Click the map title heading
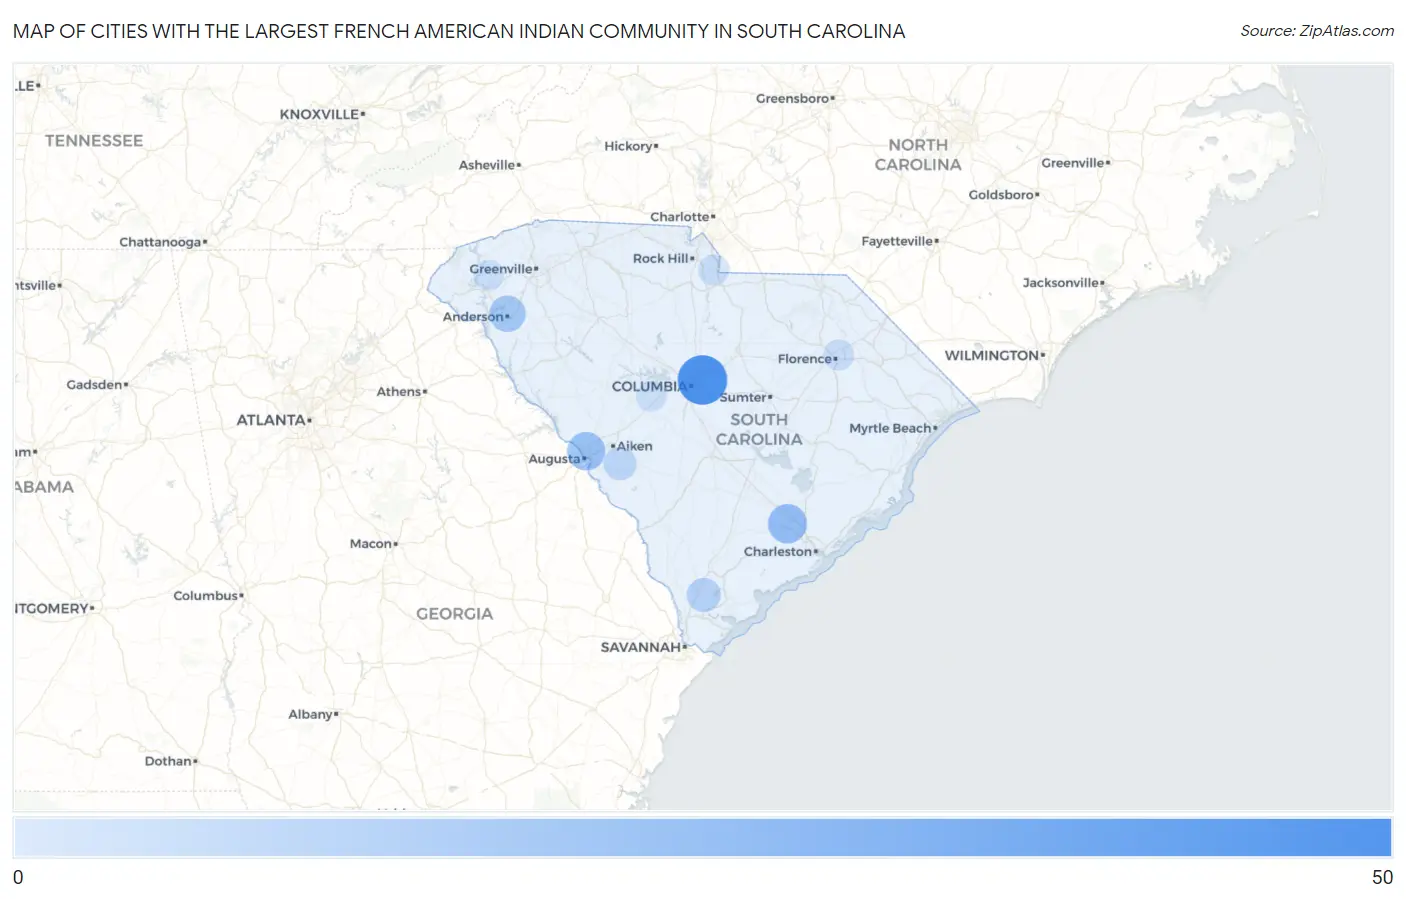The image size is (1406, 899). [459, 31]
